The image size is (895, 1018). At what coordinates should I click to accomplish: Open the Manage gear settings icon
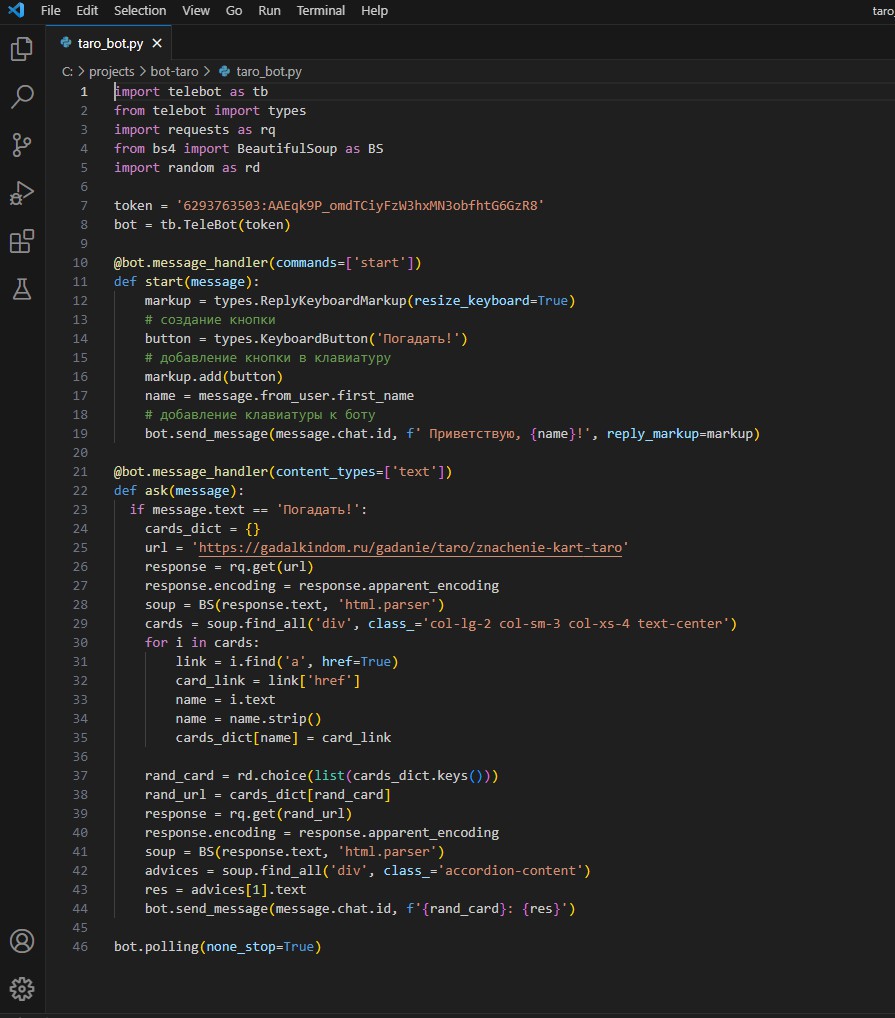(22, 989)
